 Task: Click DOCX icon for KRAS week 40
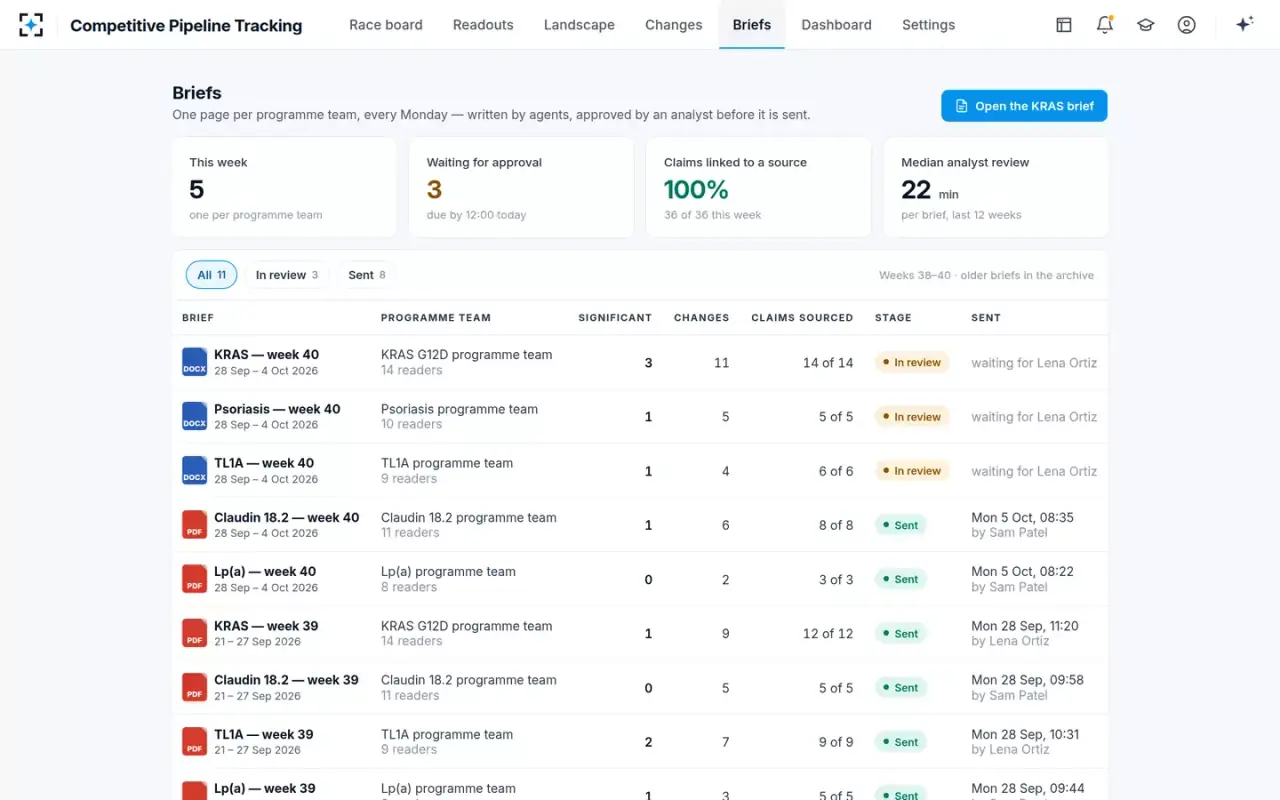(194, 362)
